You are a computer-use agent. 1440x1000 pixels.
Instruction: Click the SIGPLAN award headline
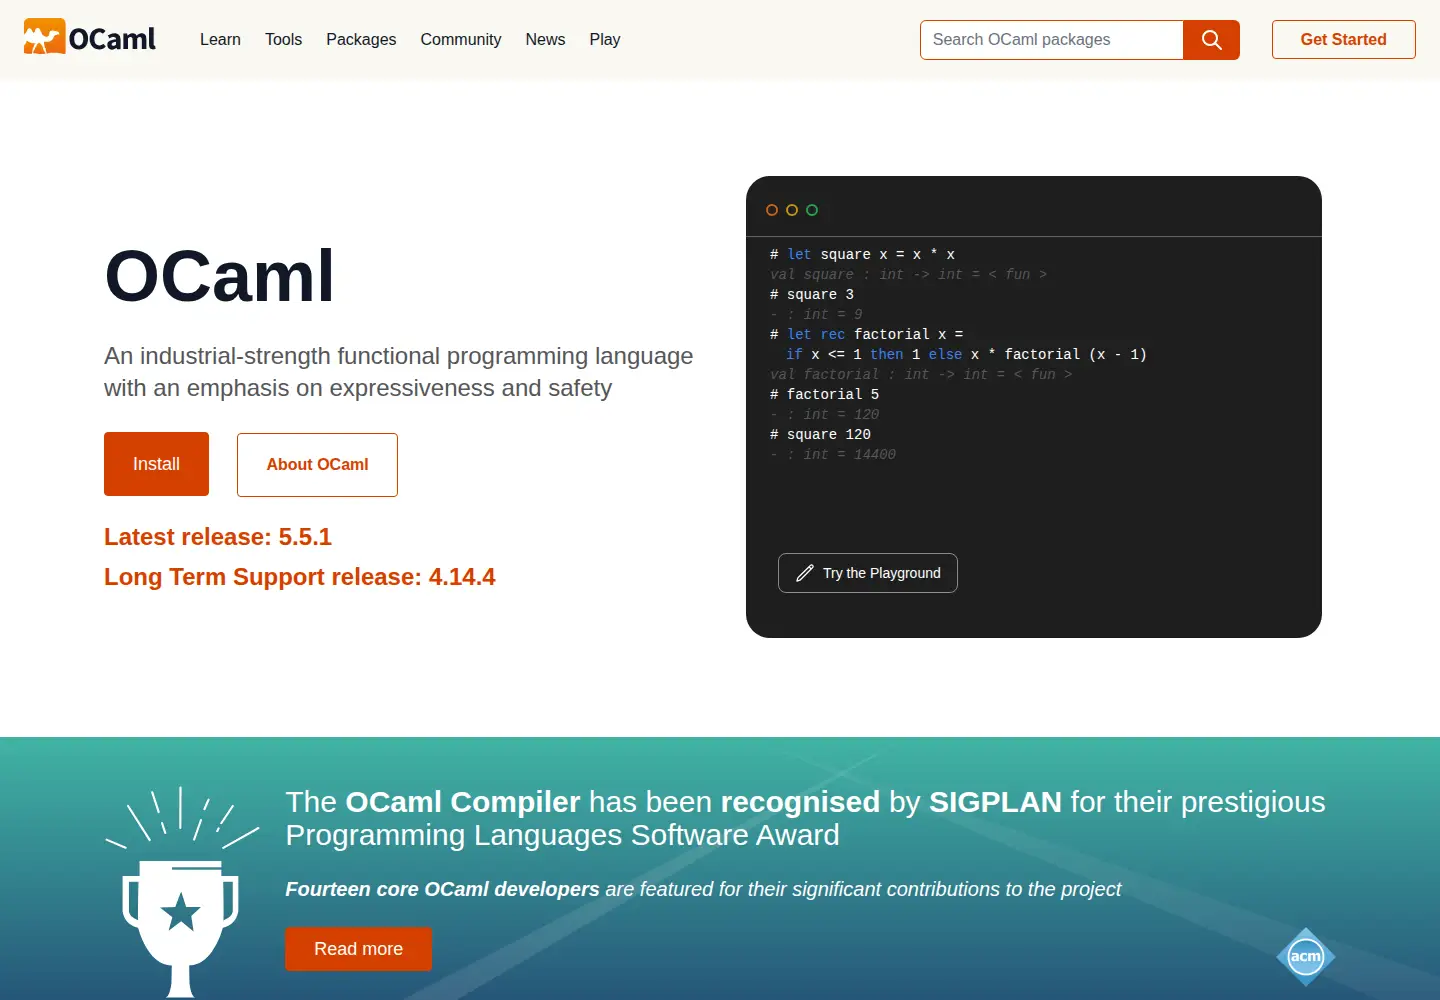click(x=805, y=818)
